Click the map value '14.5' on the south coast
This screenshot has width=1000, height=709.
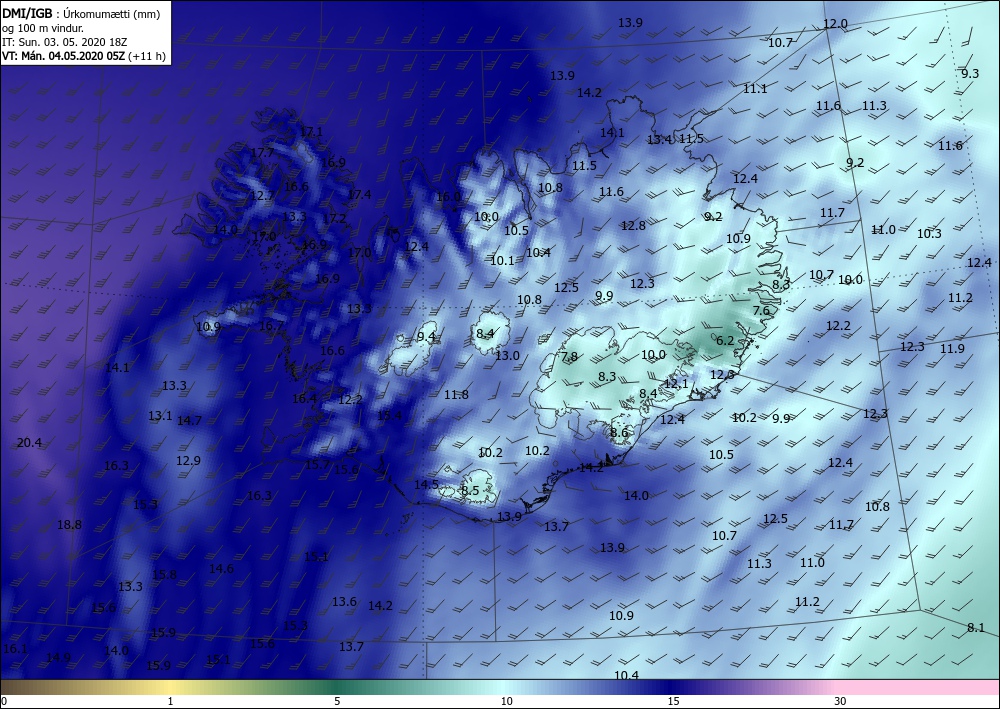(x=427, y=485)
